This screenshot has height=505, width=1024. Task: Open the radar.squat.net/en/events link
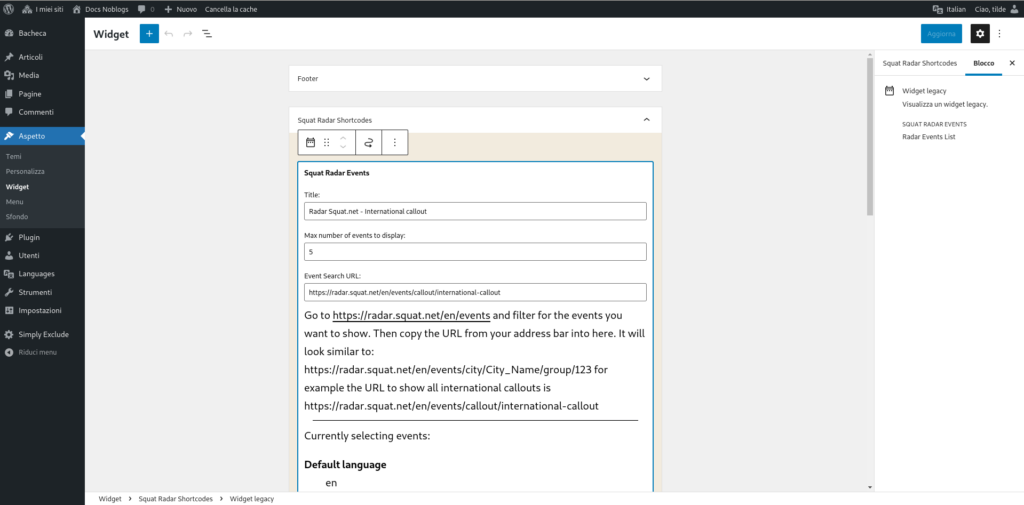(x=411, y=315)
